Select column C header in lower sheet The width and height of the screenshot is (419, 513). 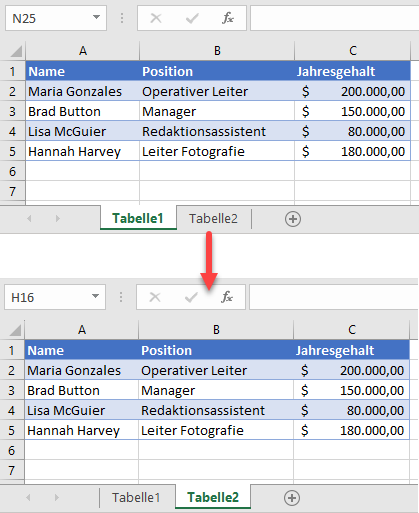(352, 330)
